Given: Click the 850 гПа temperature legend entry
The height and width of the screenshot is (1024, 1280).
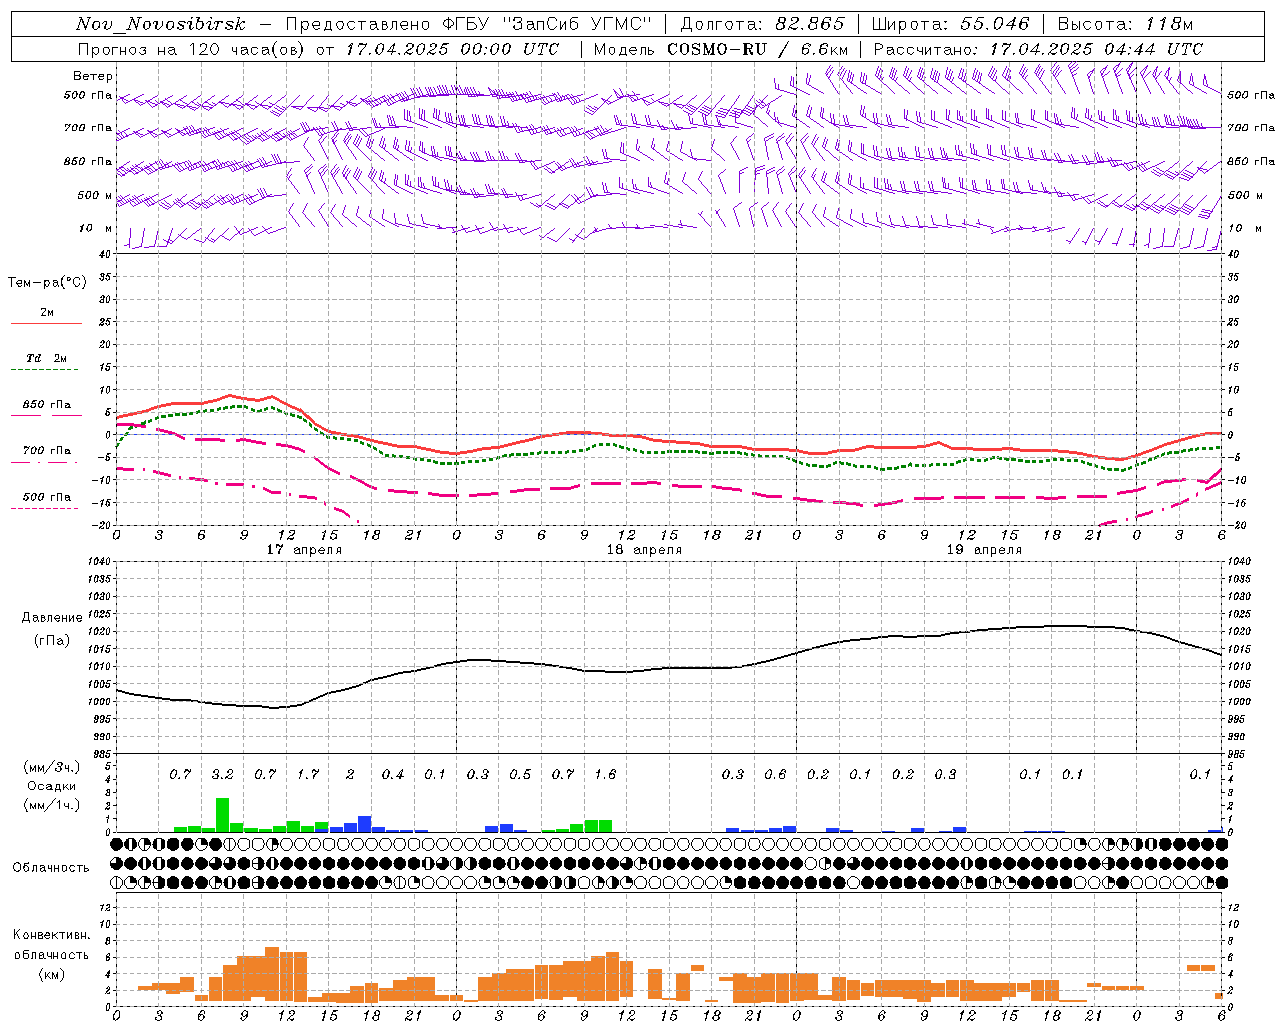Looking at the screenshot, I should click(x=46, y=408).
